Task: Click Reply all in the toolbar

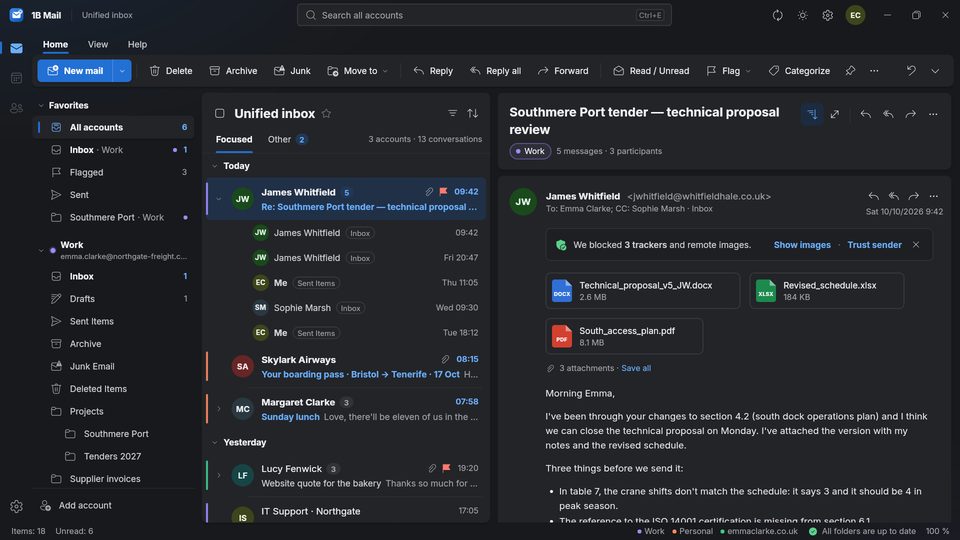Action: tap(495, 71)
